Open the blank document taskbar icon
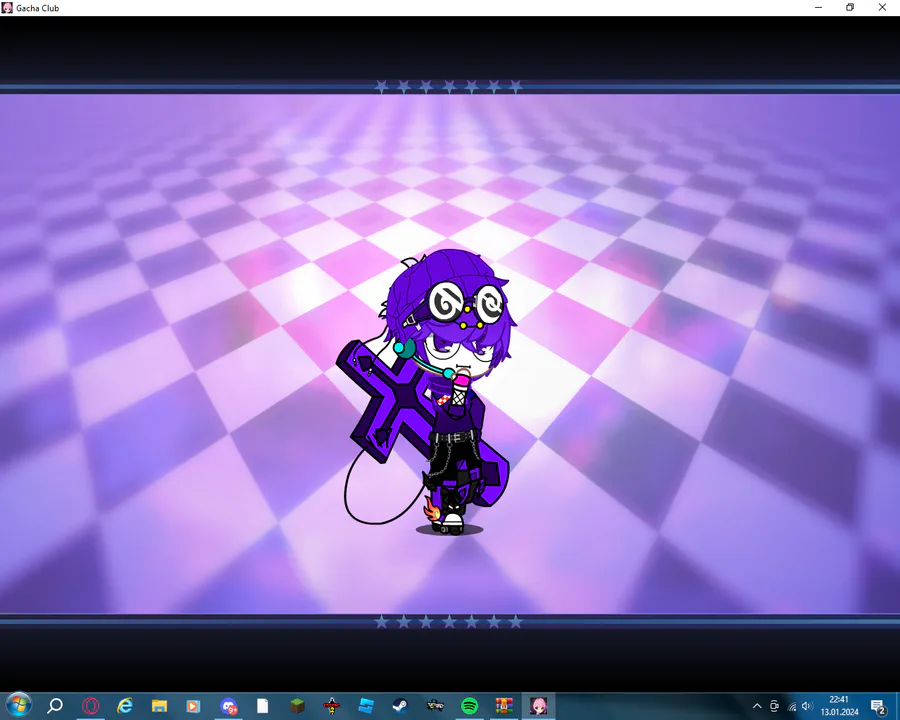This screenshot has height=720, width=900. pos(262,706)
